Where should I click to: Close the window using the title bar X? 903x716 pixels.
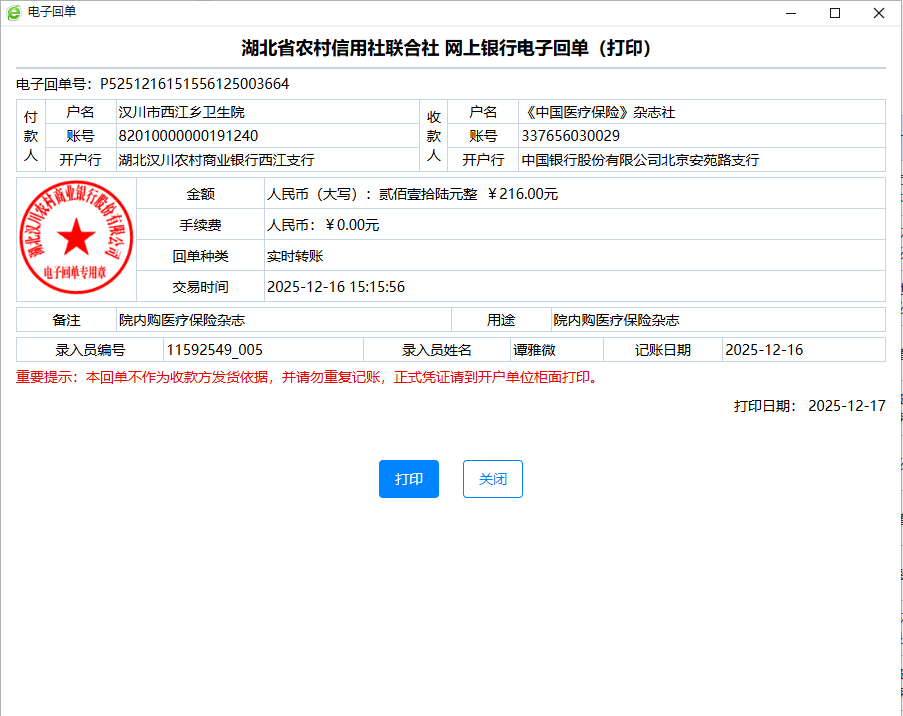click(879, 13)
